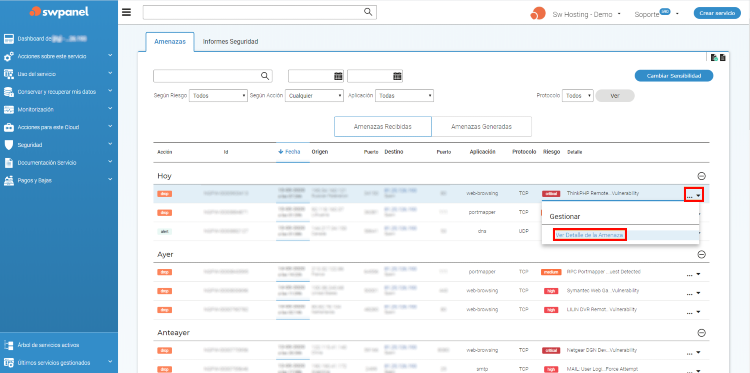This screenshot has height=373, width=750.
Task: Collapse the Anteayer group
Action: [702, 333]
